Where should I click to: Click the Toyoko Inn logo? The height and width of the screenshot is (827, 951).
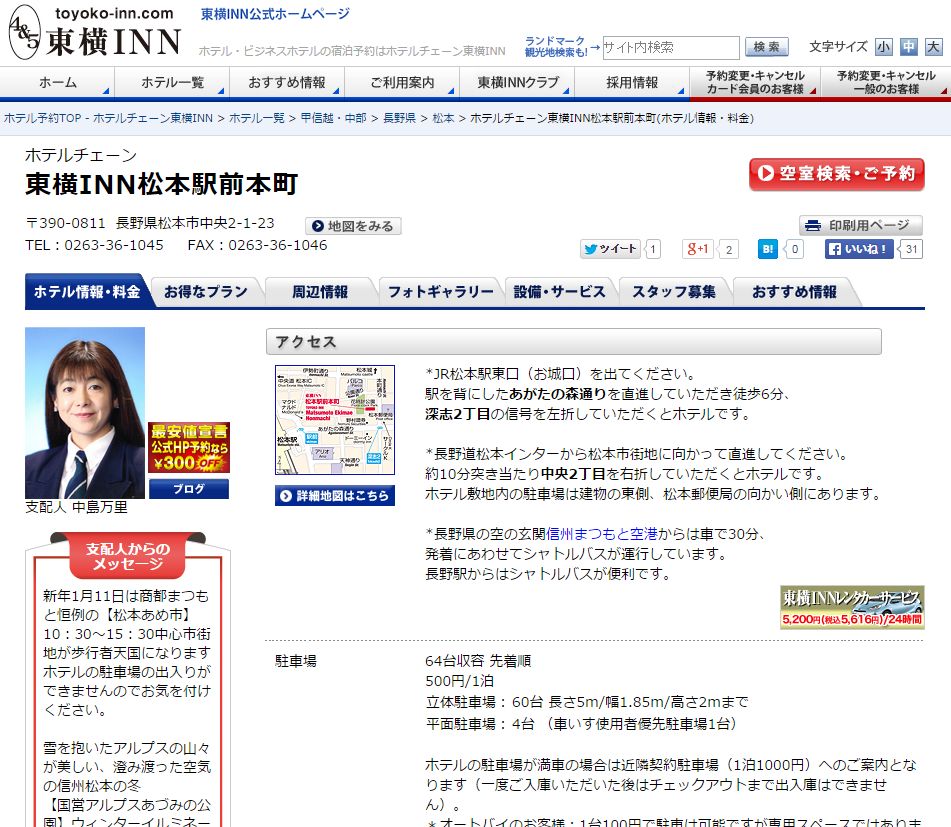click(95, 32)
